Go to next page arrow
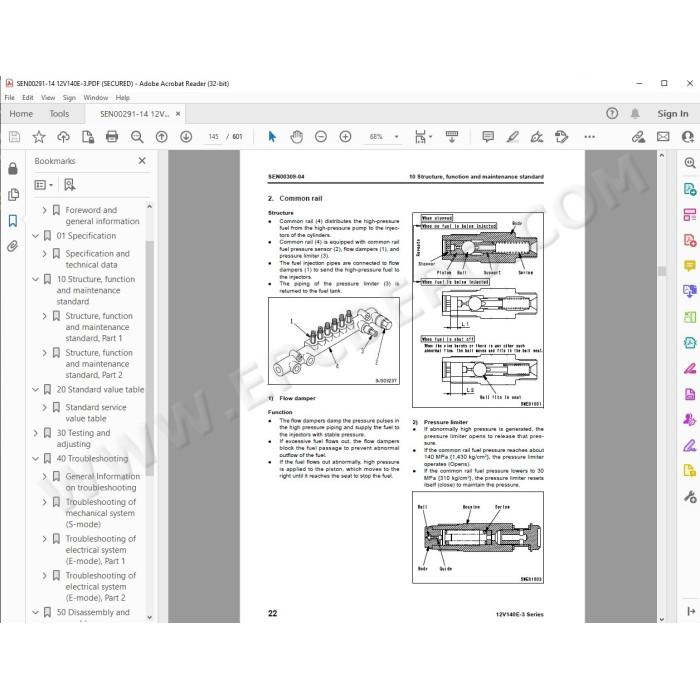700x700 pixels. click(186, 137)
